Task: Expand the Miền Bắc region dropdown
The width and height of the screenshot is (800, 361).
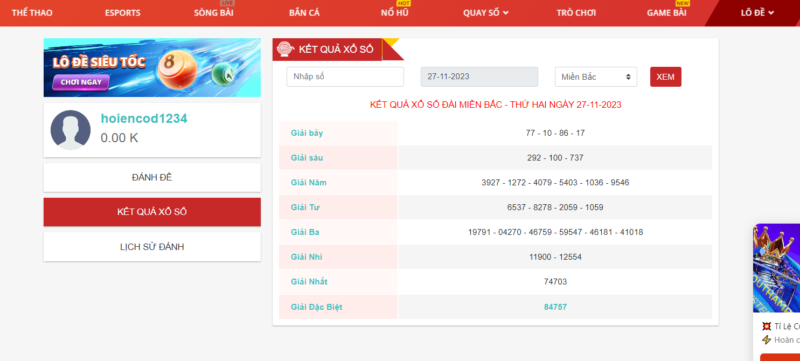Action: (x=596, y=77)
